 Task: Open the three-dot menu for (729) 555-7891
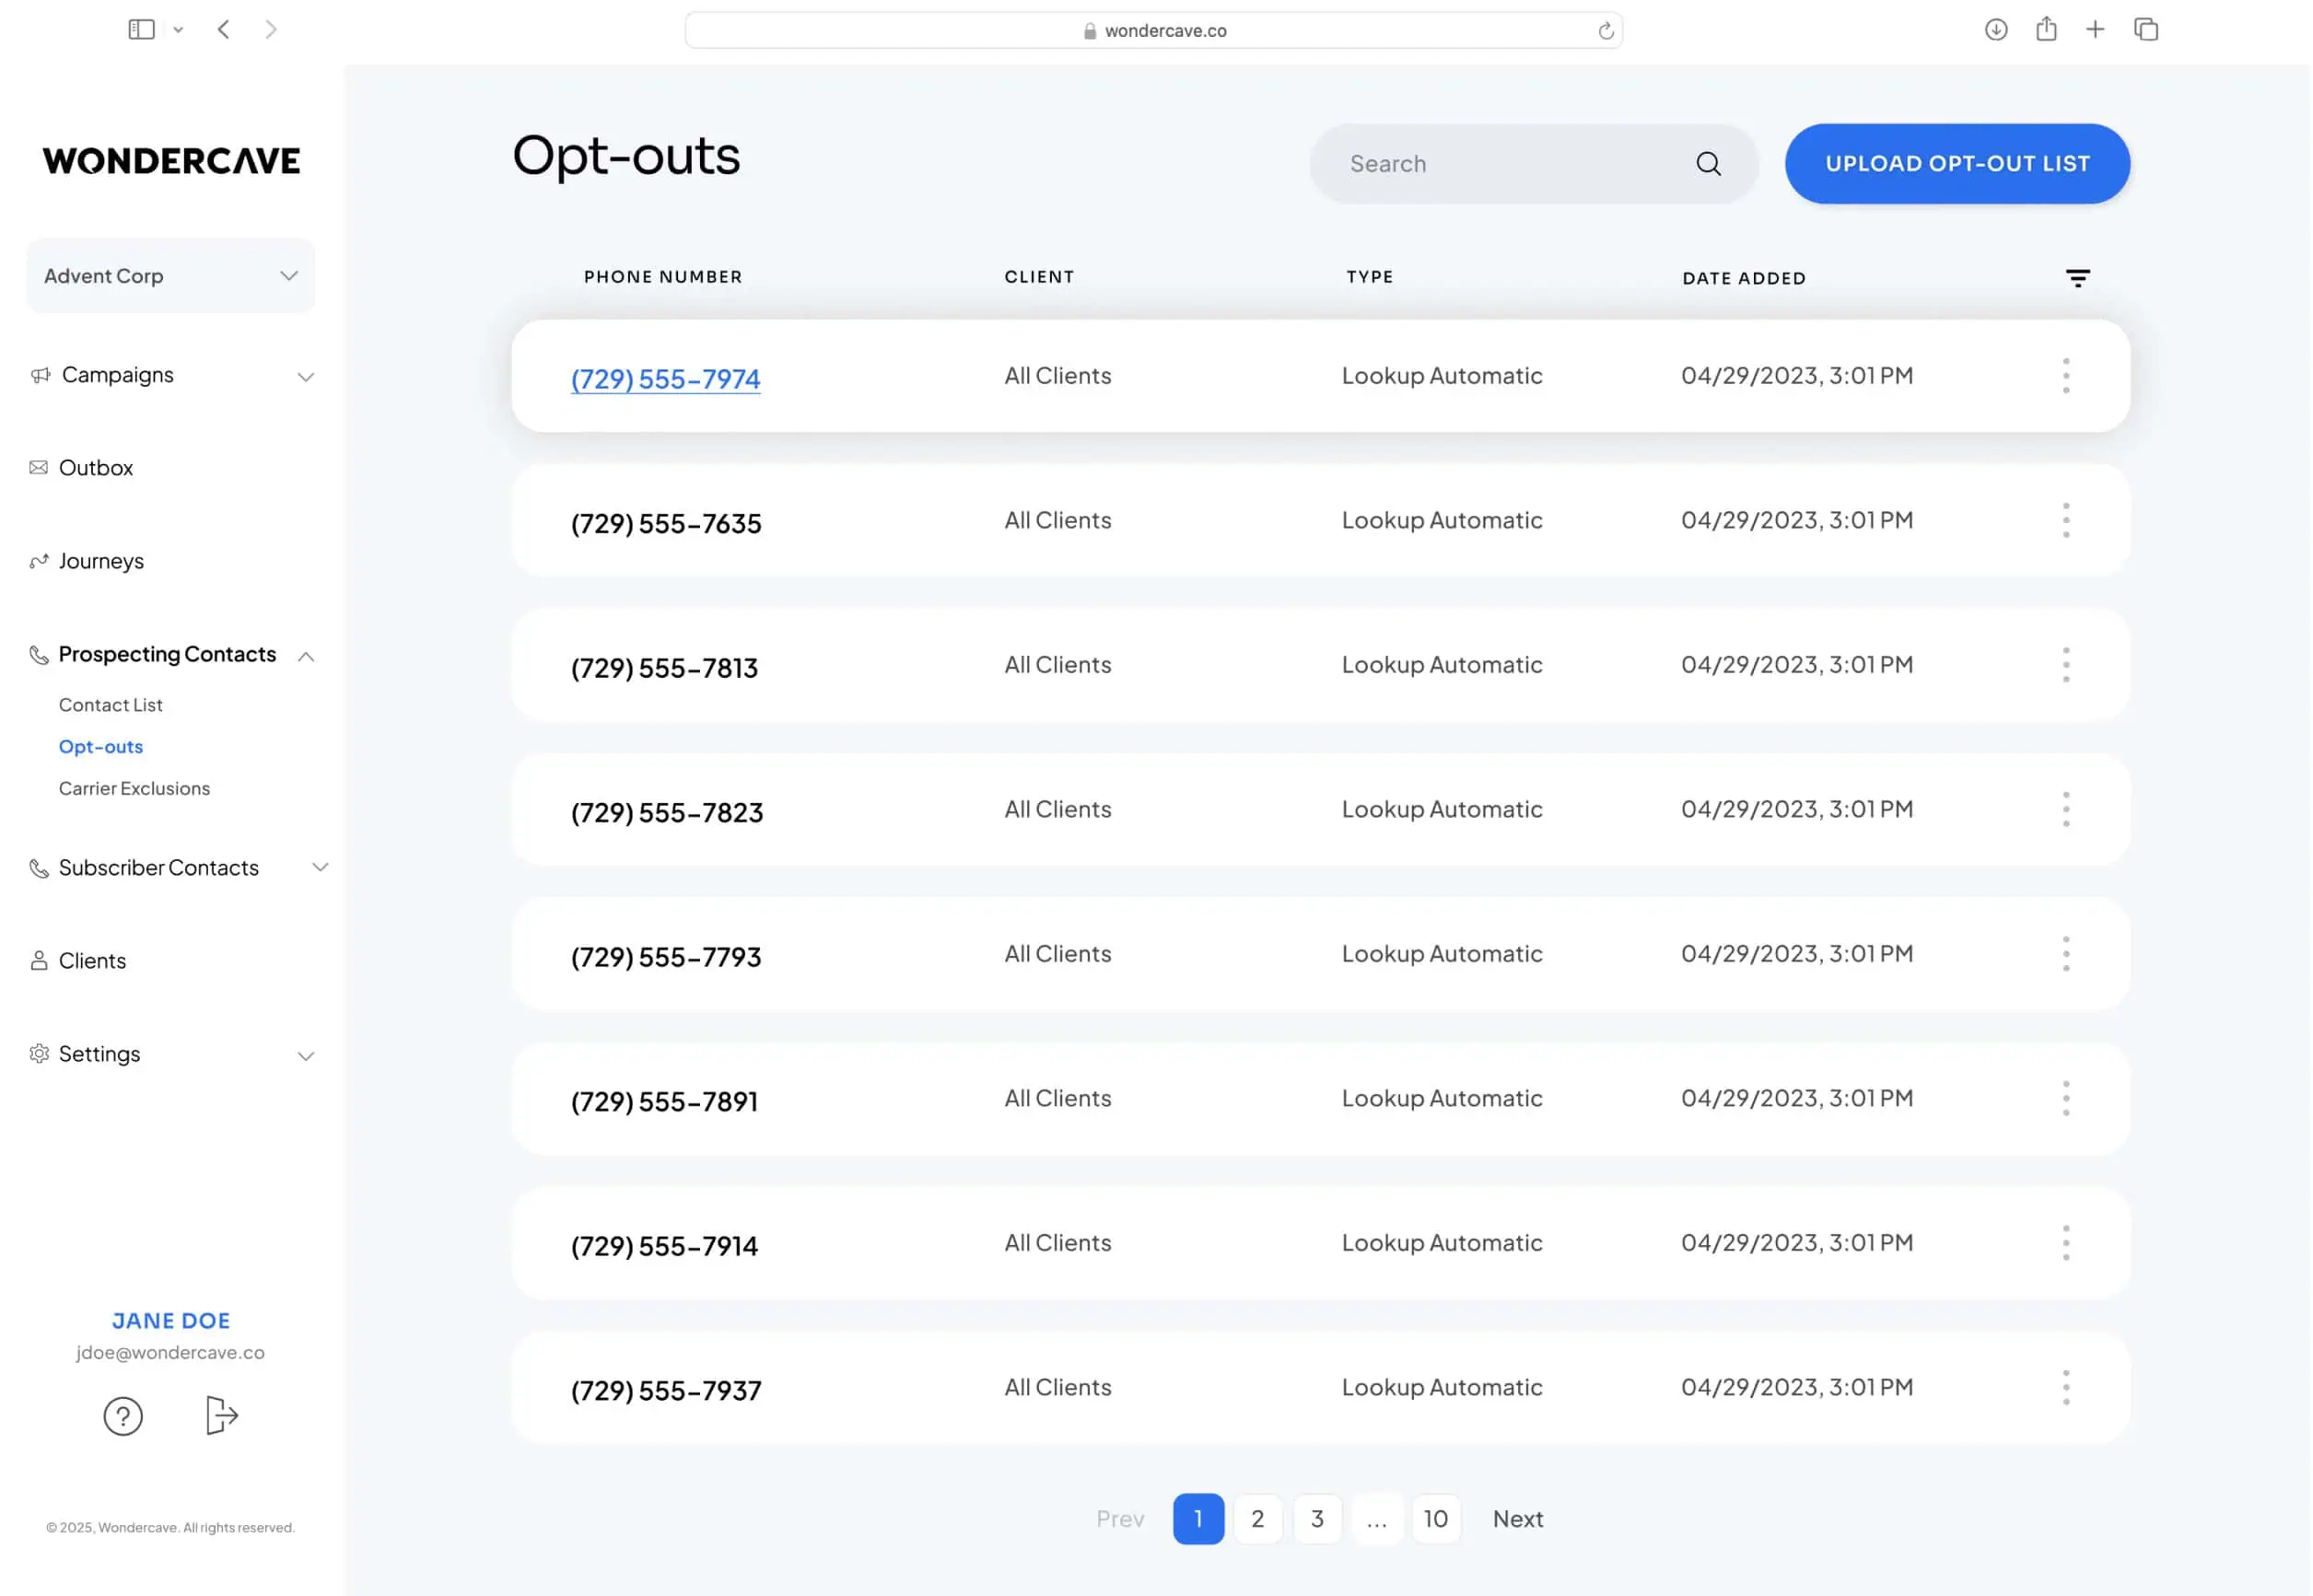click(2065, 1099)
